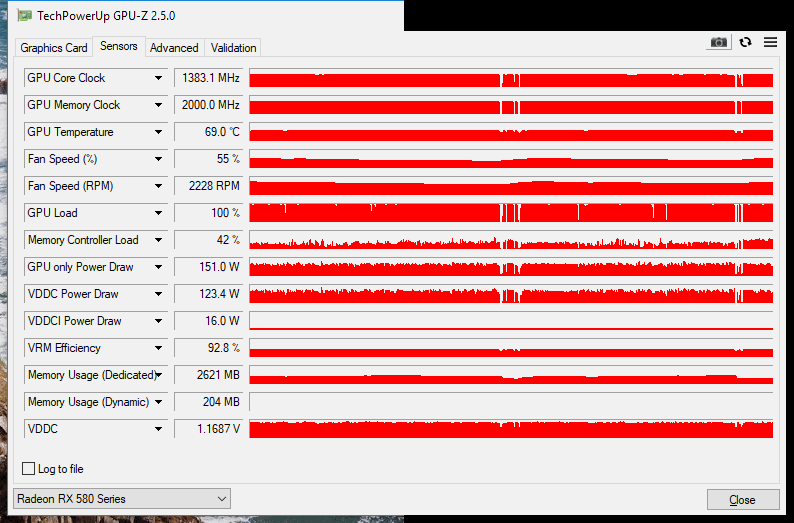
Task: Open the GPU Memory Clock dropdown arrow
Action: pyautogui.click(x=158, y=105)
